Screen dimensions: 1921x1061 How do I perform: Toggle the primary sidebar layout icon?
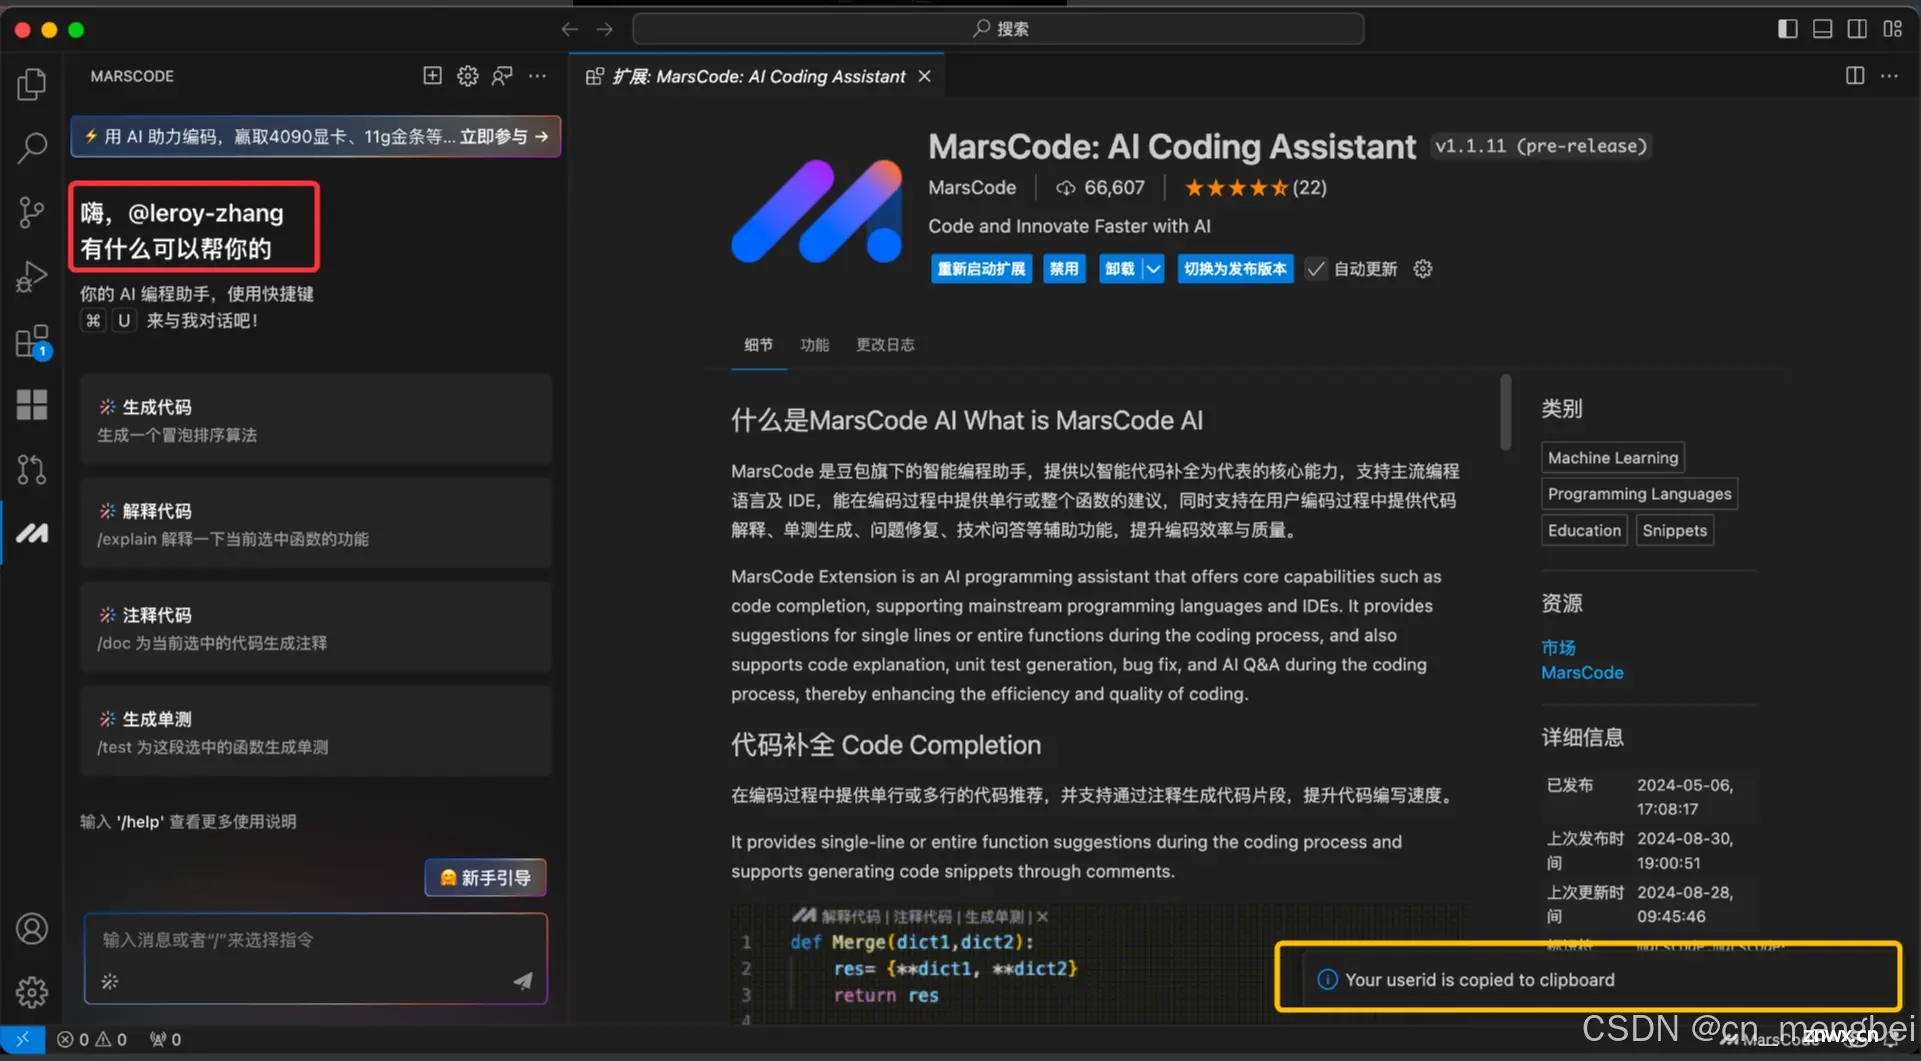click(1788, 29)
